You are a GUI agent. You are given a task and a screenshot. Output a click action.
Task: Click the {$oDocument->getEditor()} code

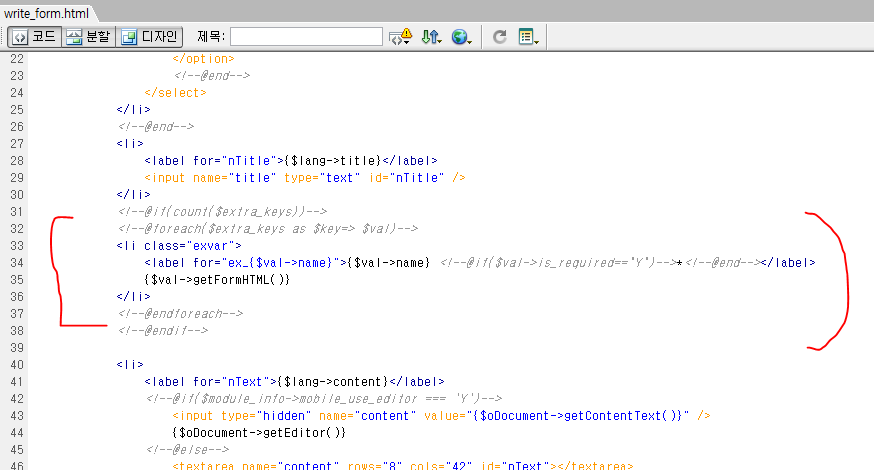(259, 433)
